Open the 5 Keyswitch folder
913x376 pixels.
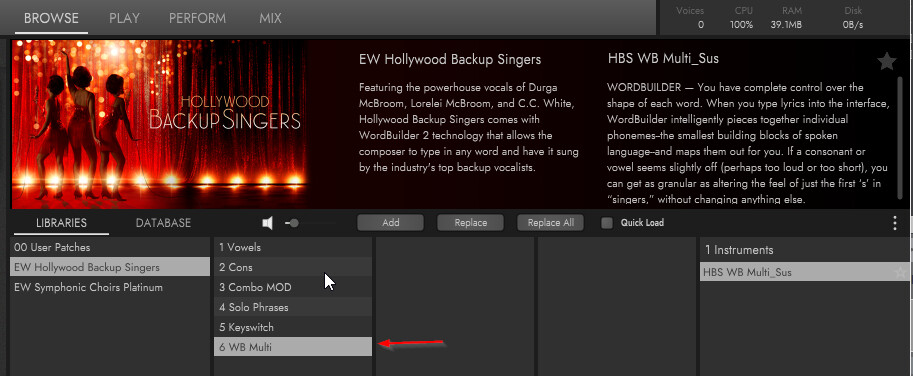[x=293, y=327]
